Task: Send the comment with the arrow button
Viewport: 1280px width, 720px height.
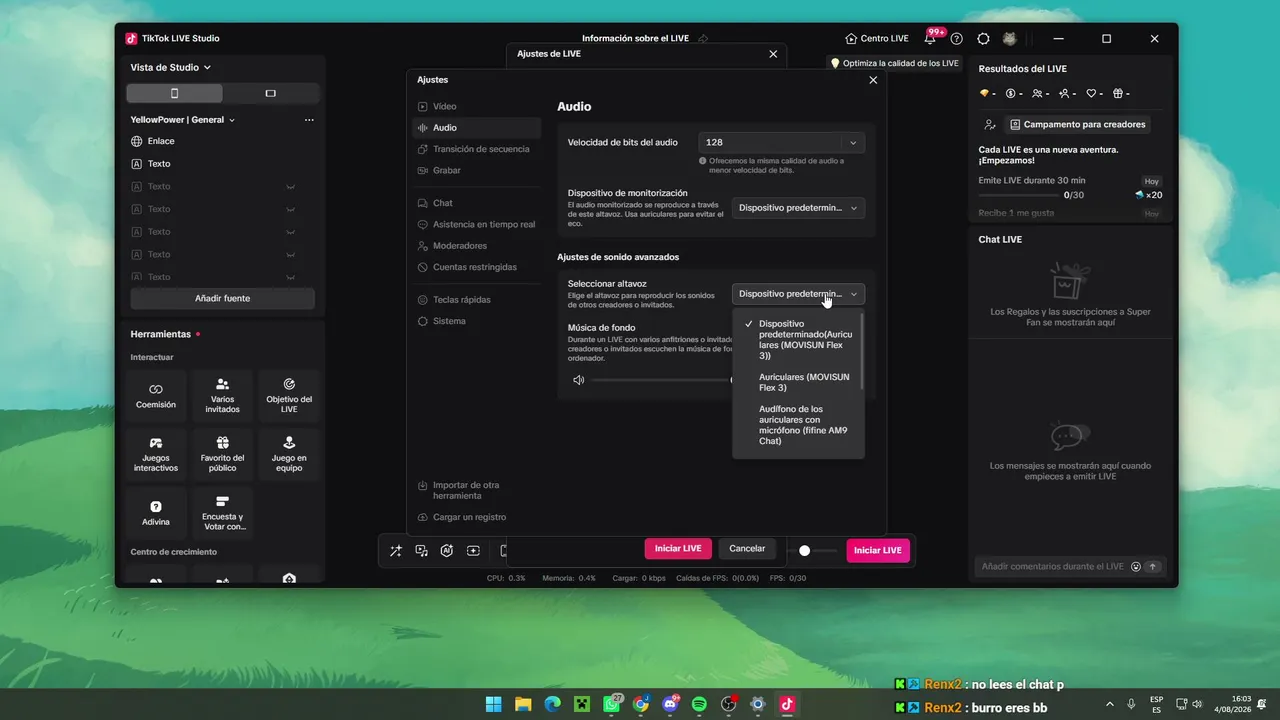Action: coord(1152,567)
